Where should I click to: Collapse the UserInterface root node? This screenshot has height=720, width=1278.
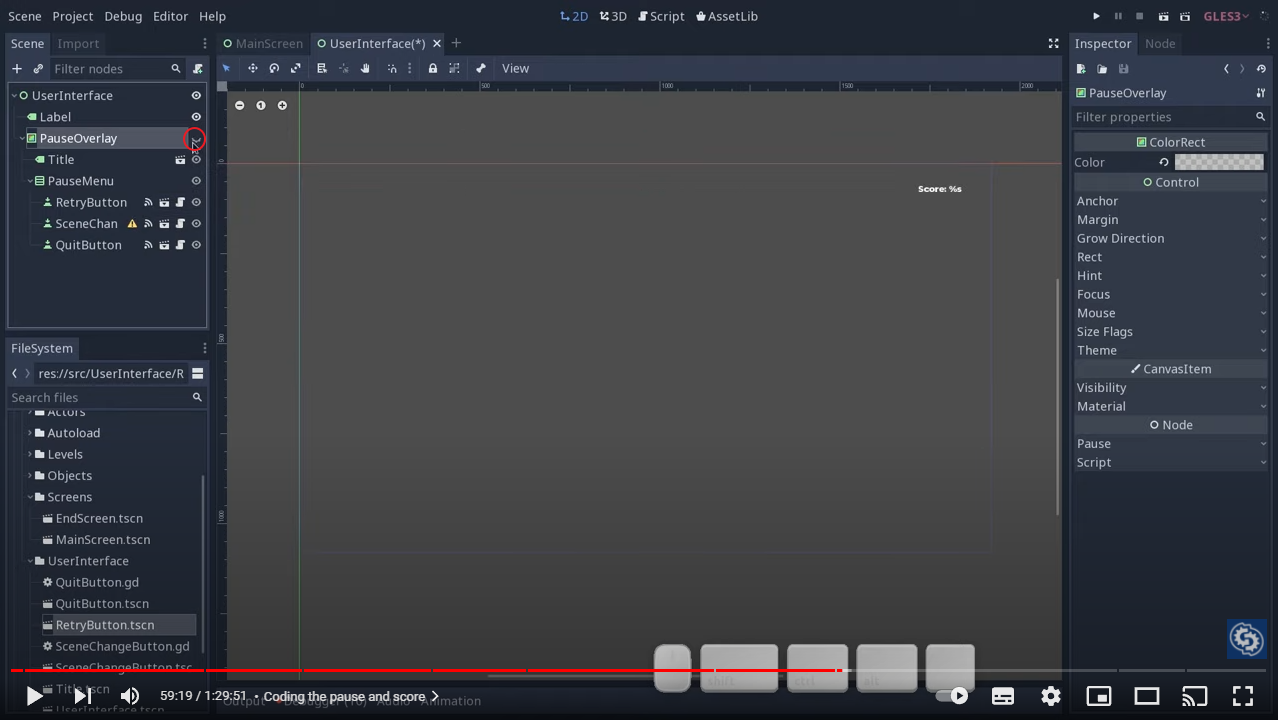pyautogui.click(x=15, y=96)
